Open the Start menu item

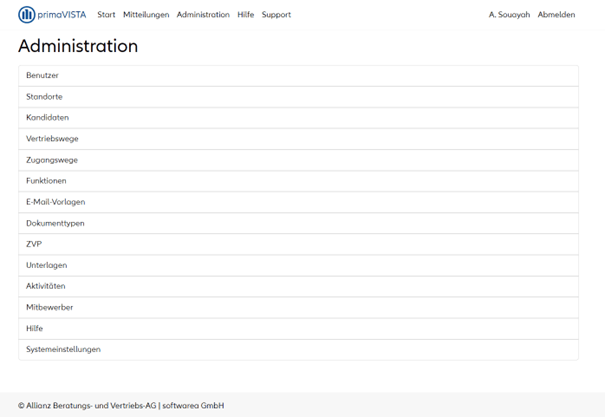pos(106,15)
